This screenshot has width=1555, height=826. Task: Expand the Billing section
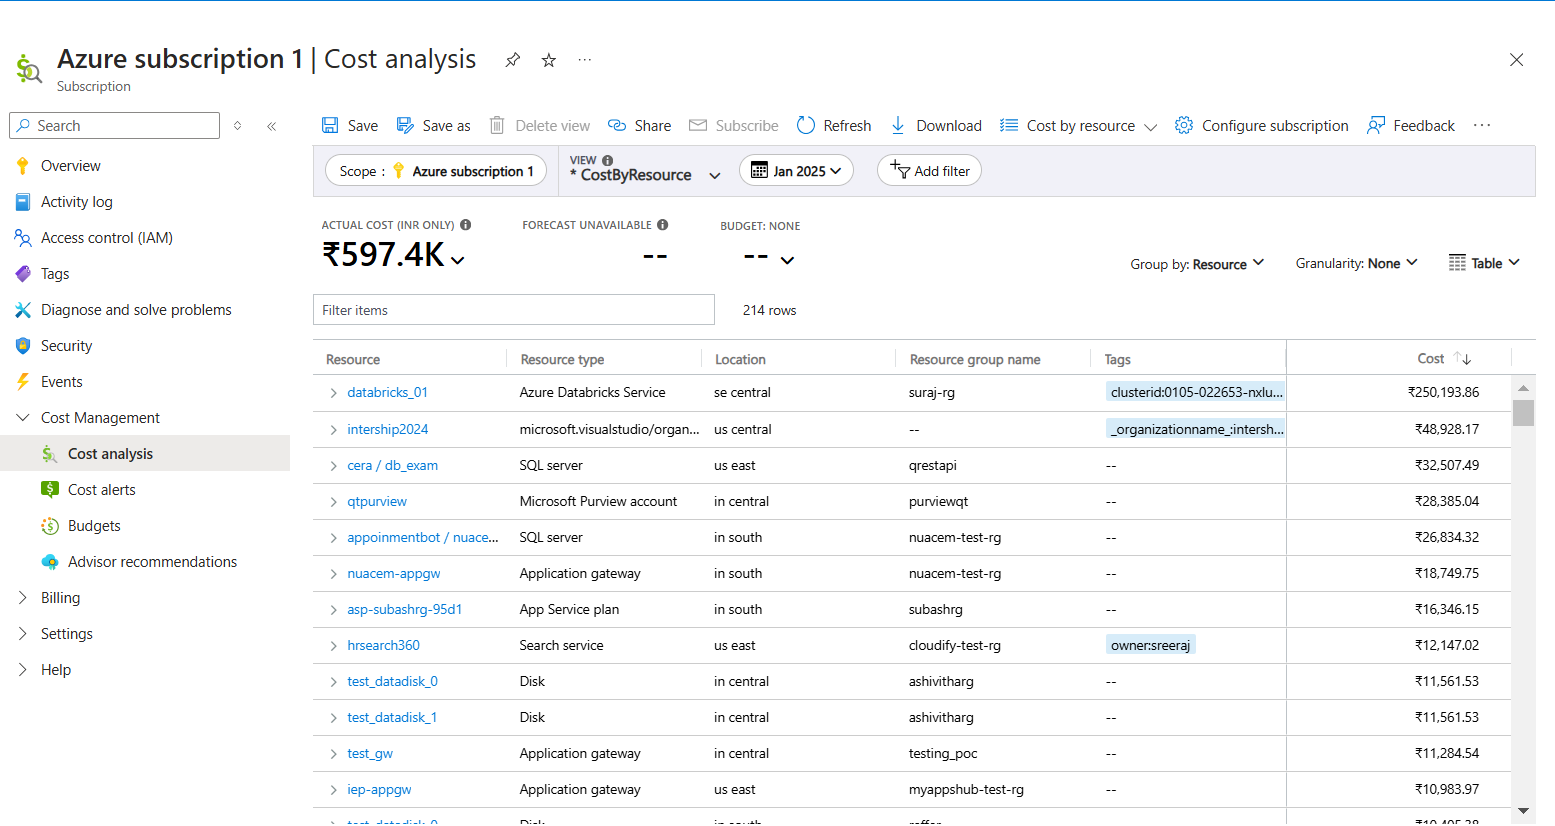[22, 598]
